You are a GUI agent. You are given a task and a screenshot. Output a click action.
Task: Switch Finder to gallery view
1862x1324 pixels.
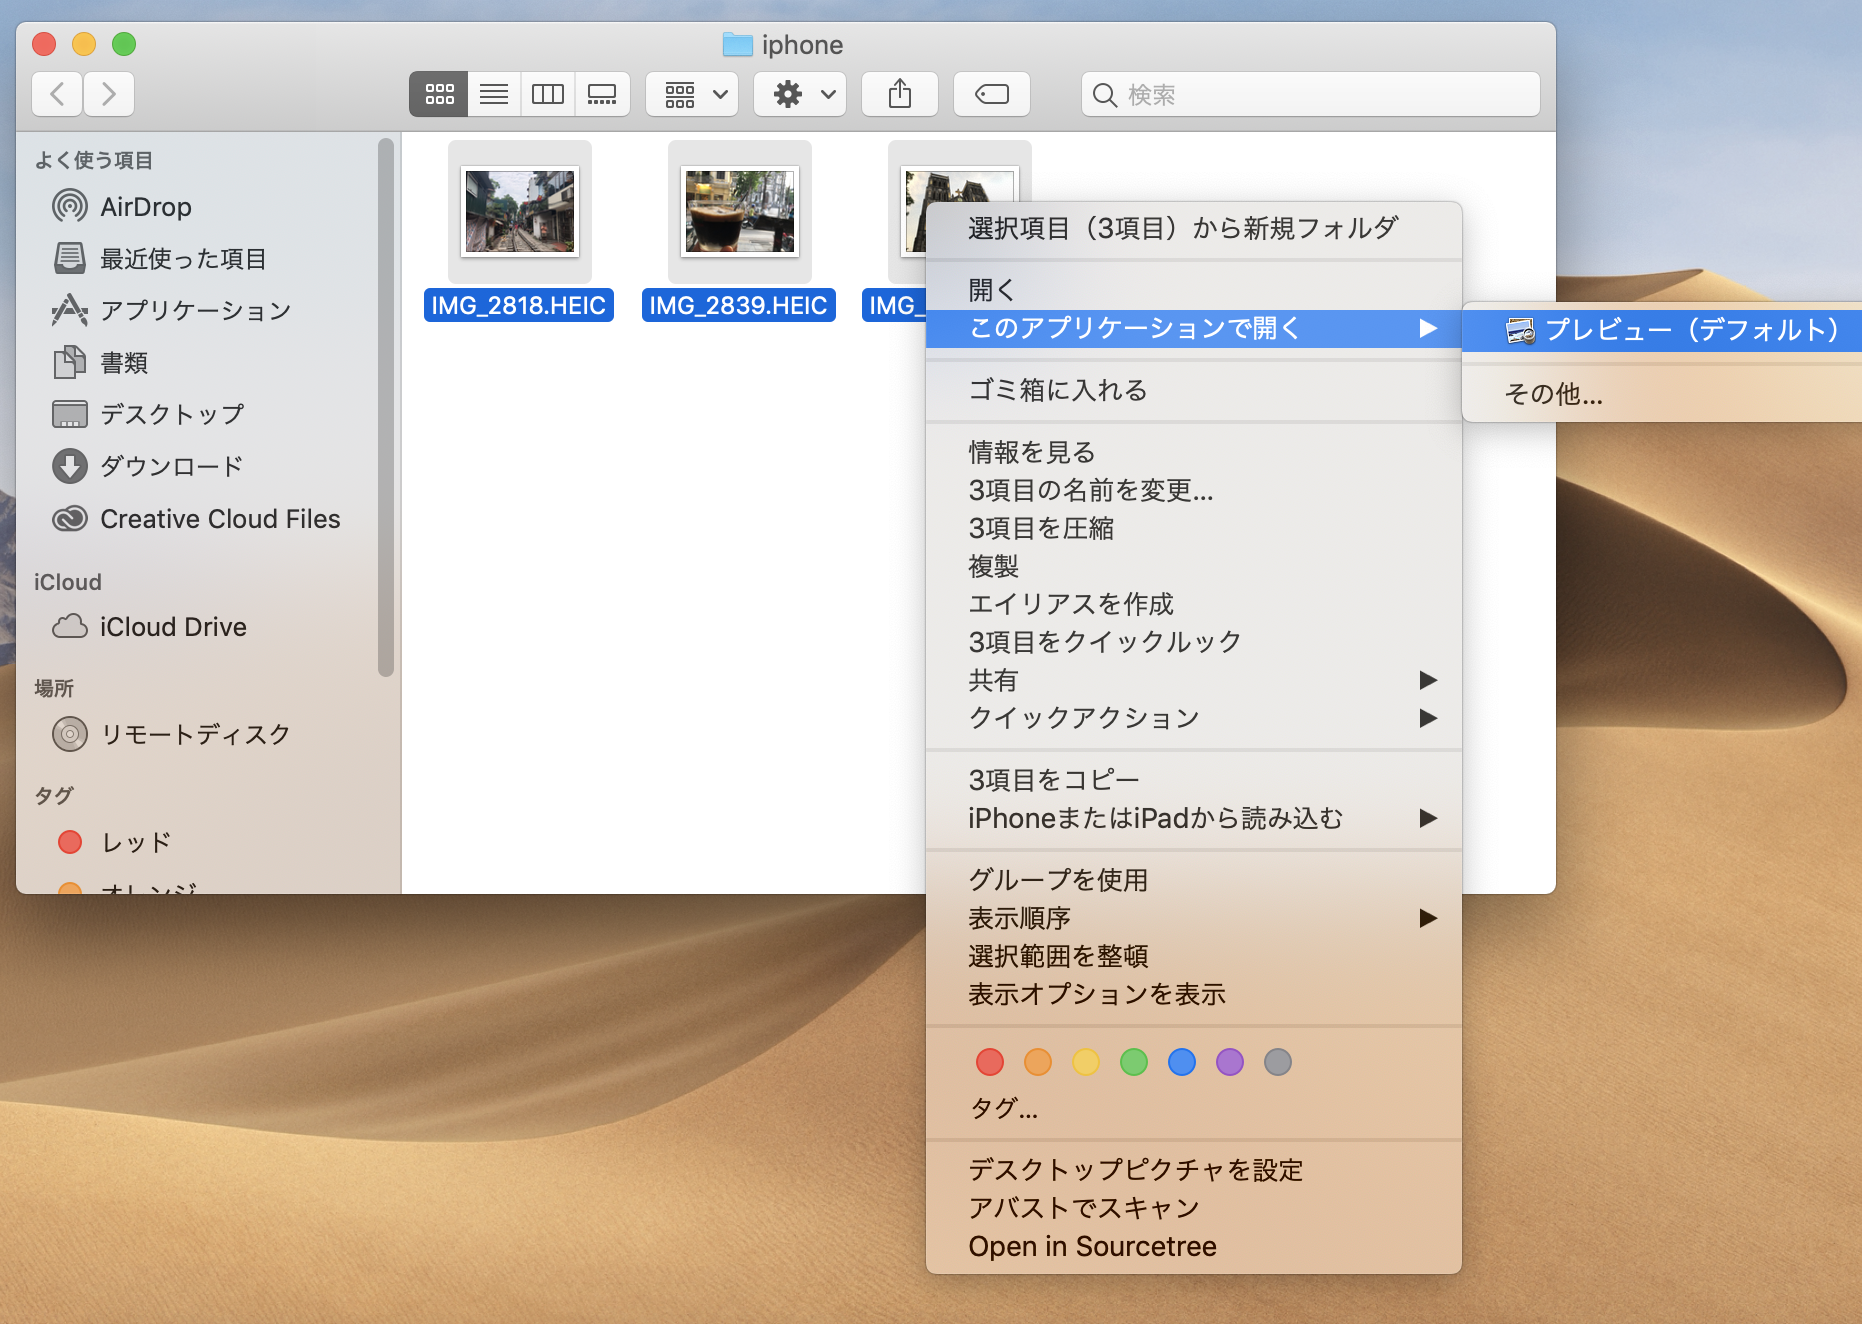(602, 94)
